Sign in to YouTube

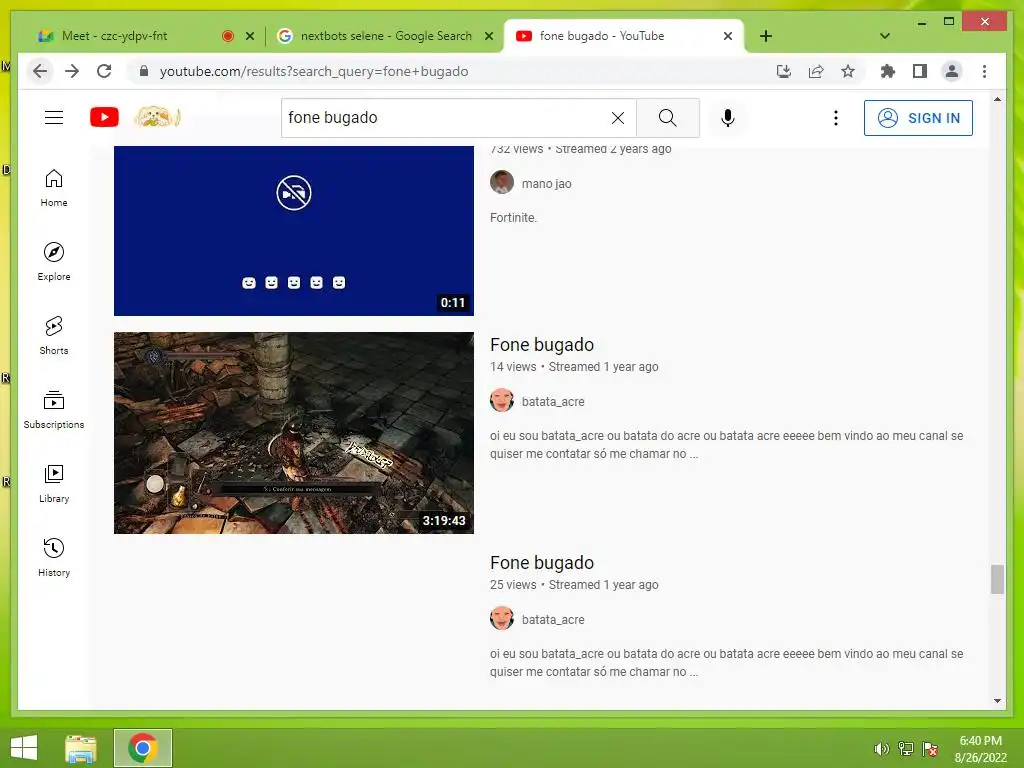point(918,118)
